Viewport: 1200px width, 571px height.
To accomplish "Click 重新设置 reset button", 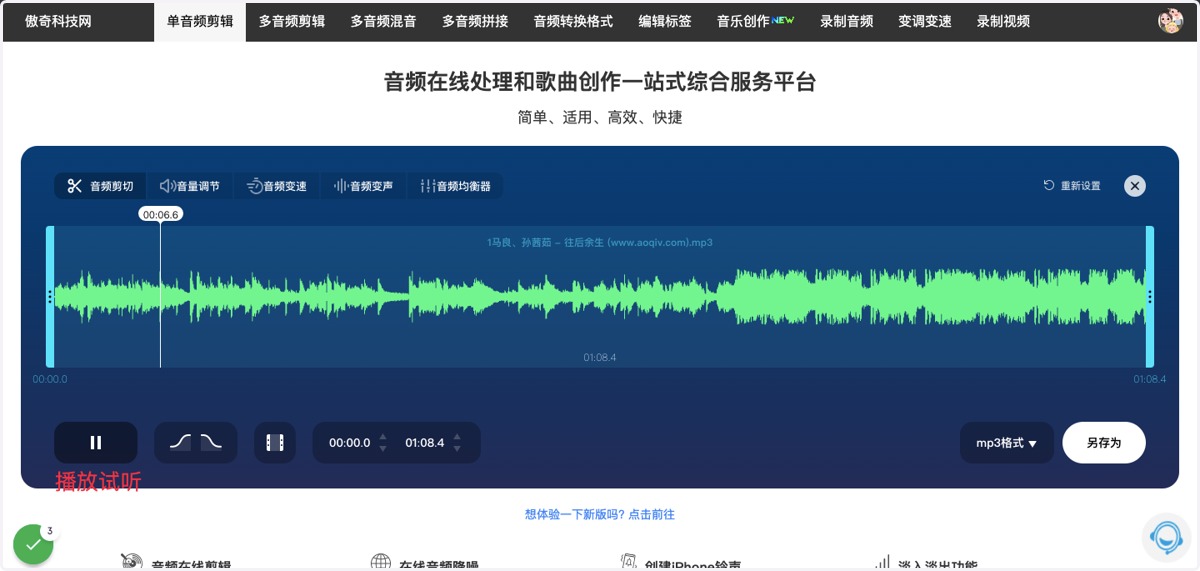I will pos(1072,186).
